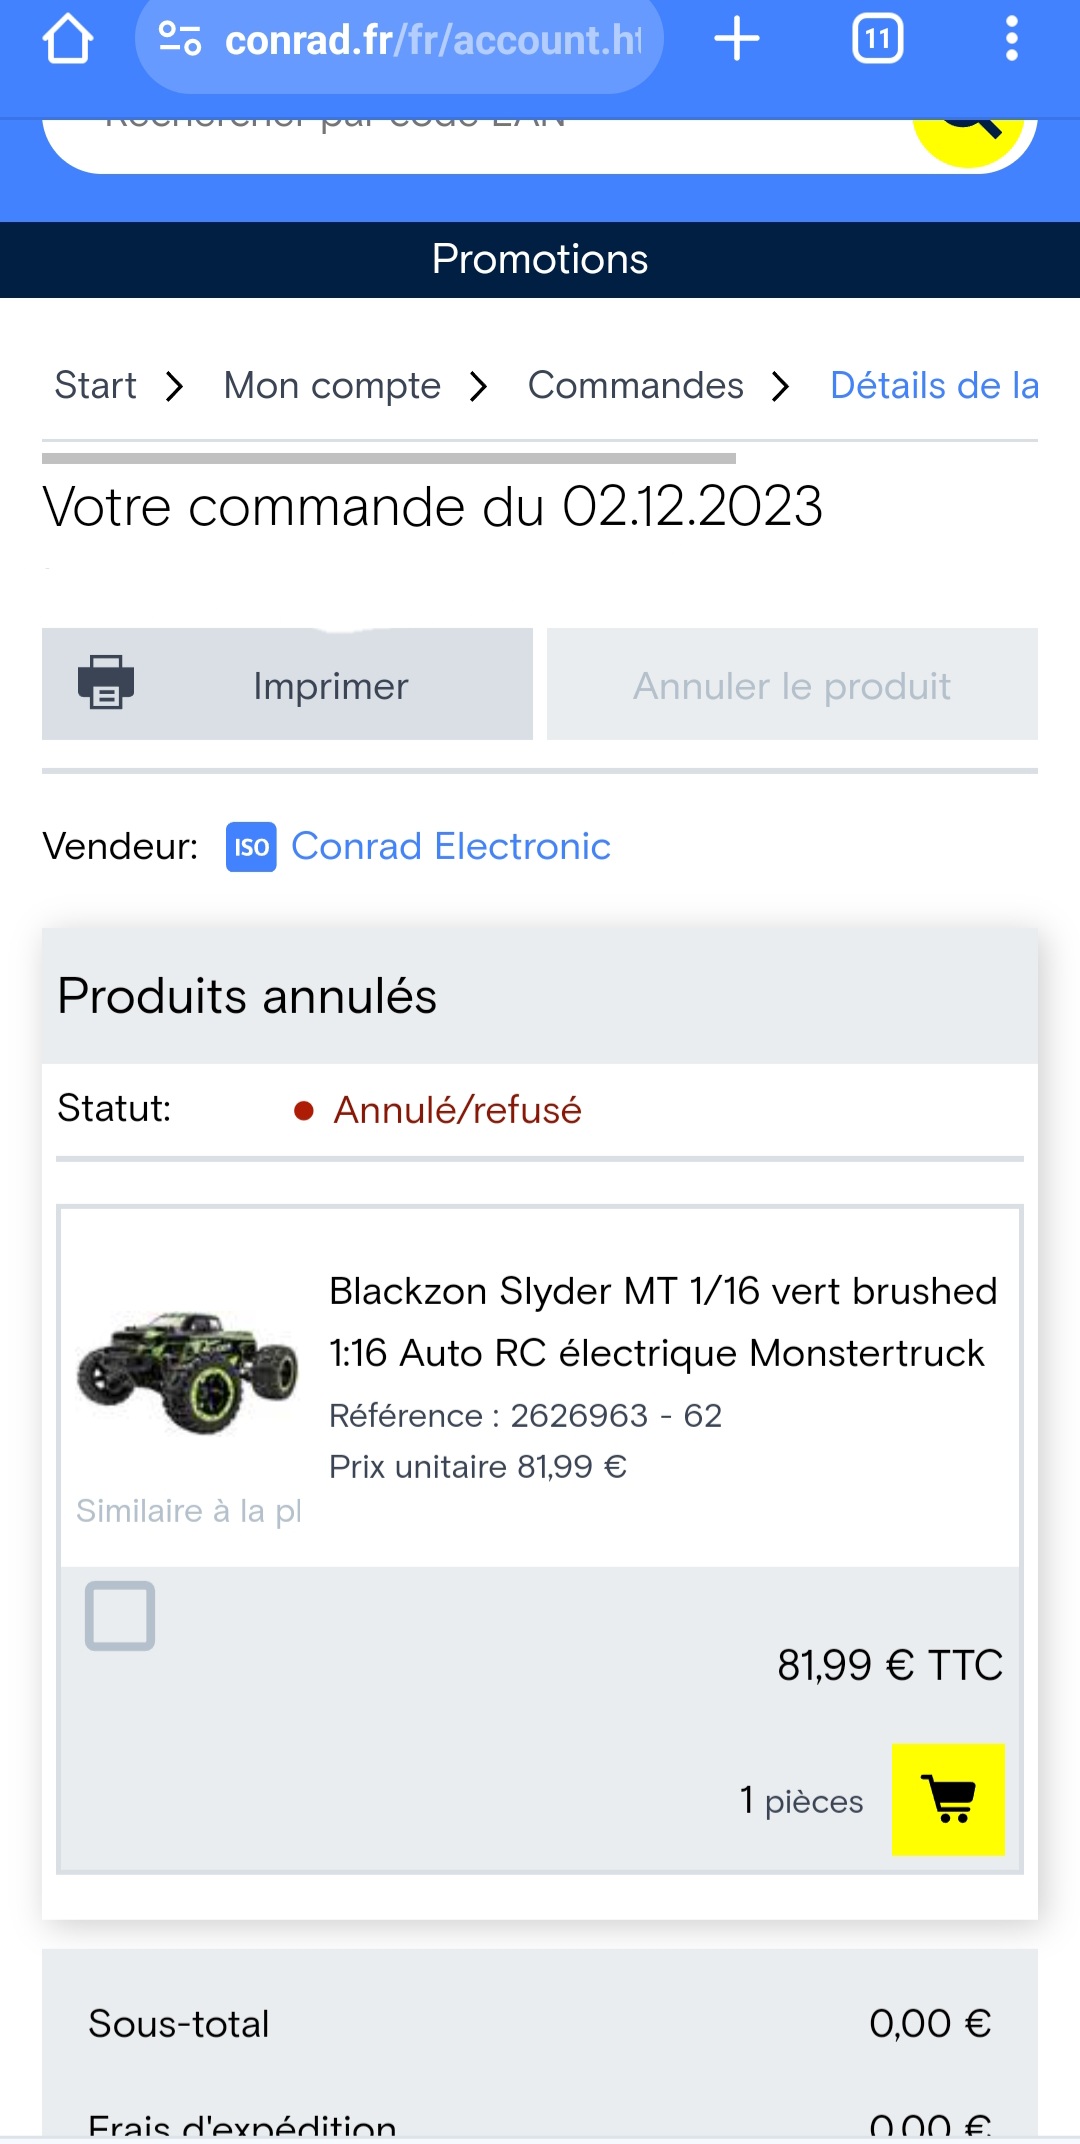The width and height of the screenshot is (1080, 2144).
Task: Open a new browser tab
Action: coord(737,40)
